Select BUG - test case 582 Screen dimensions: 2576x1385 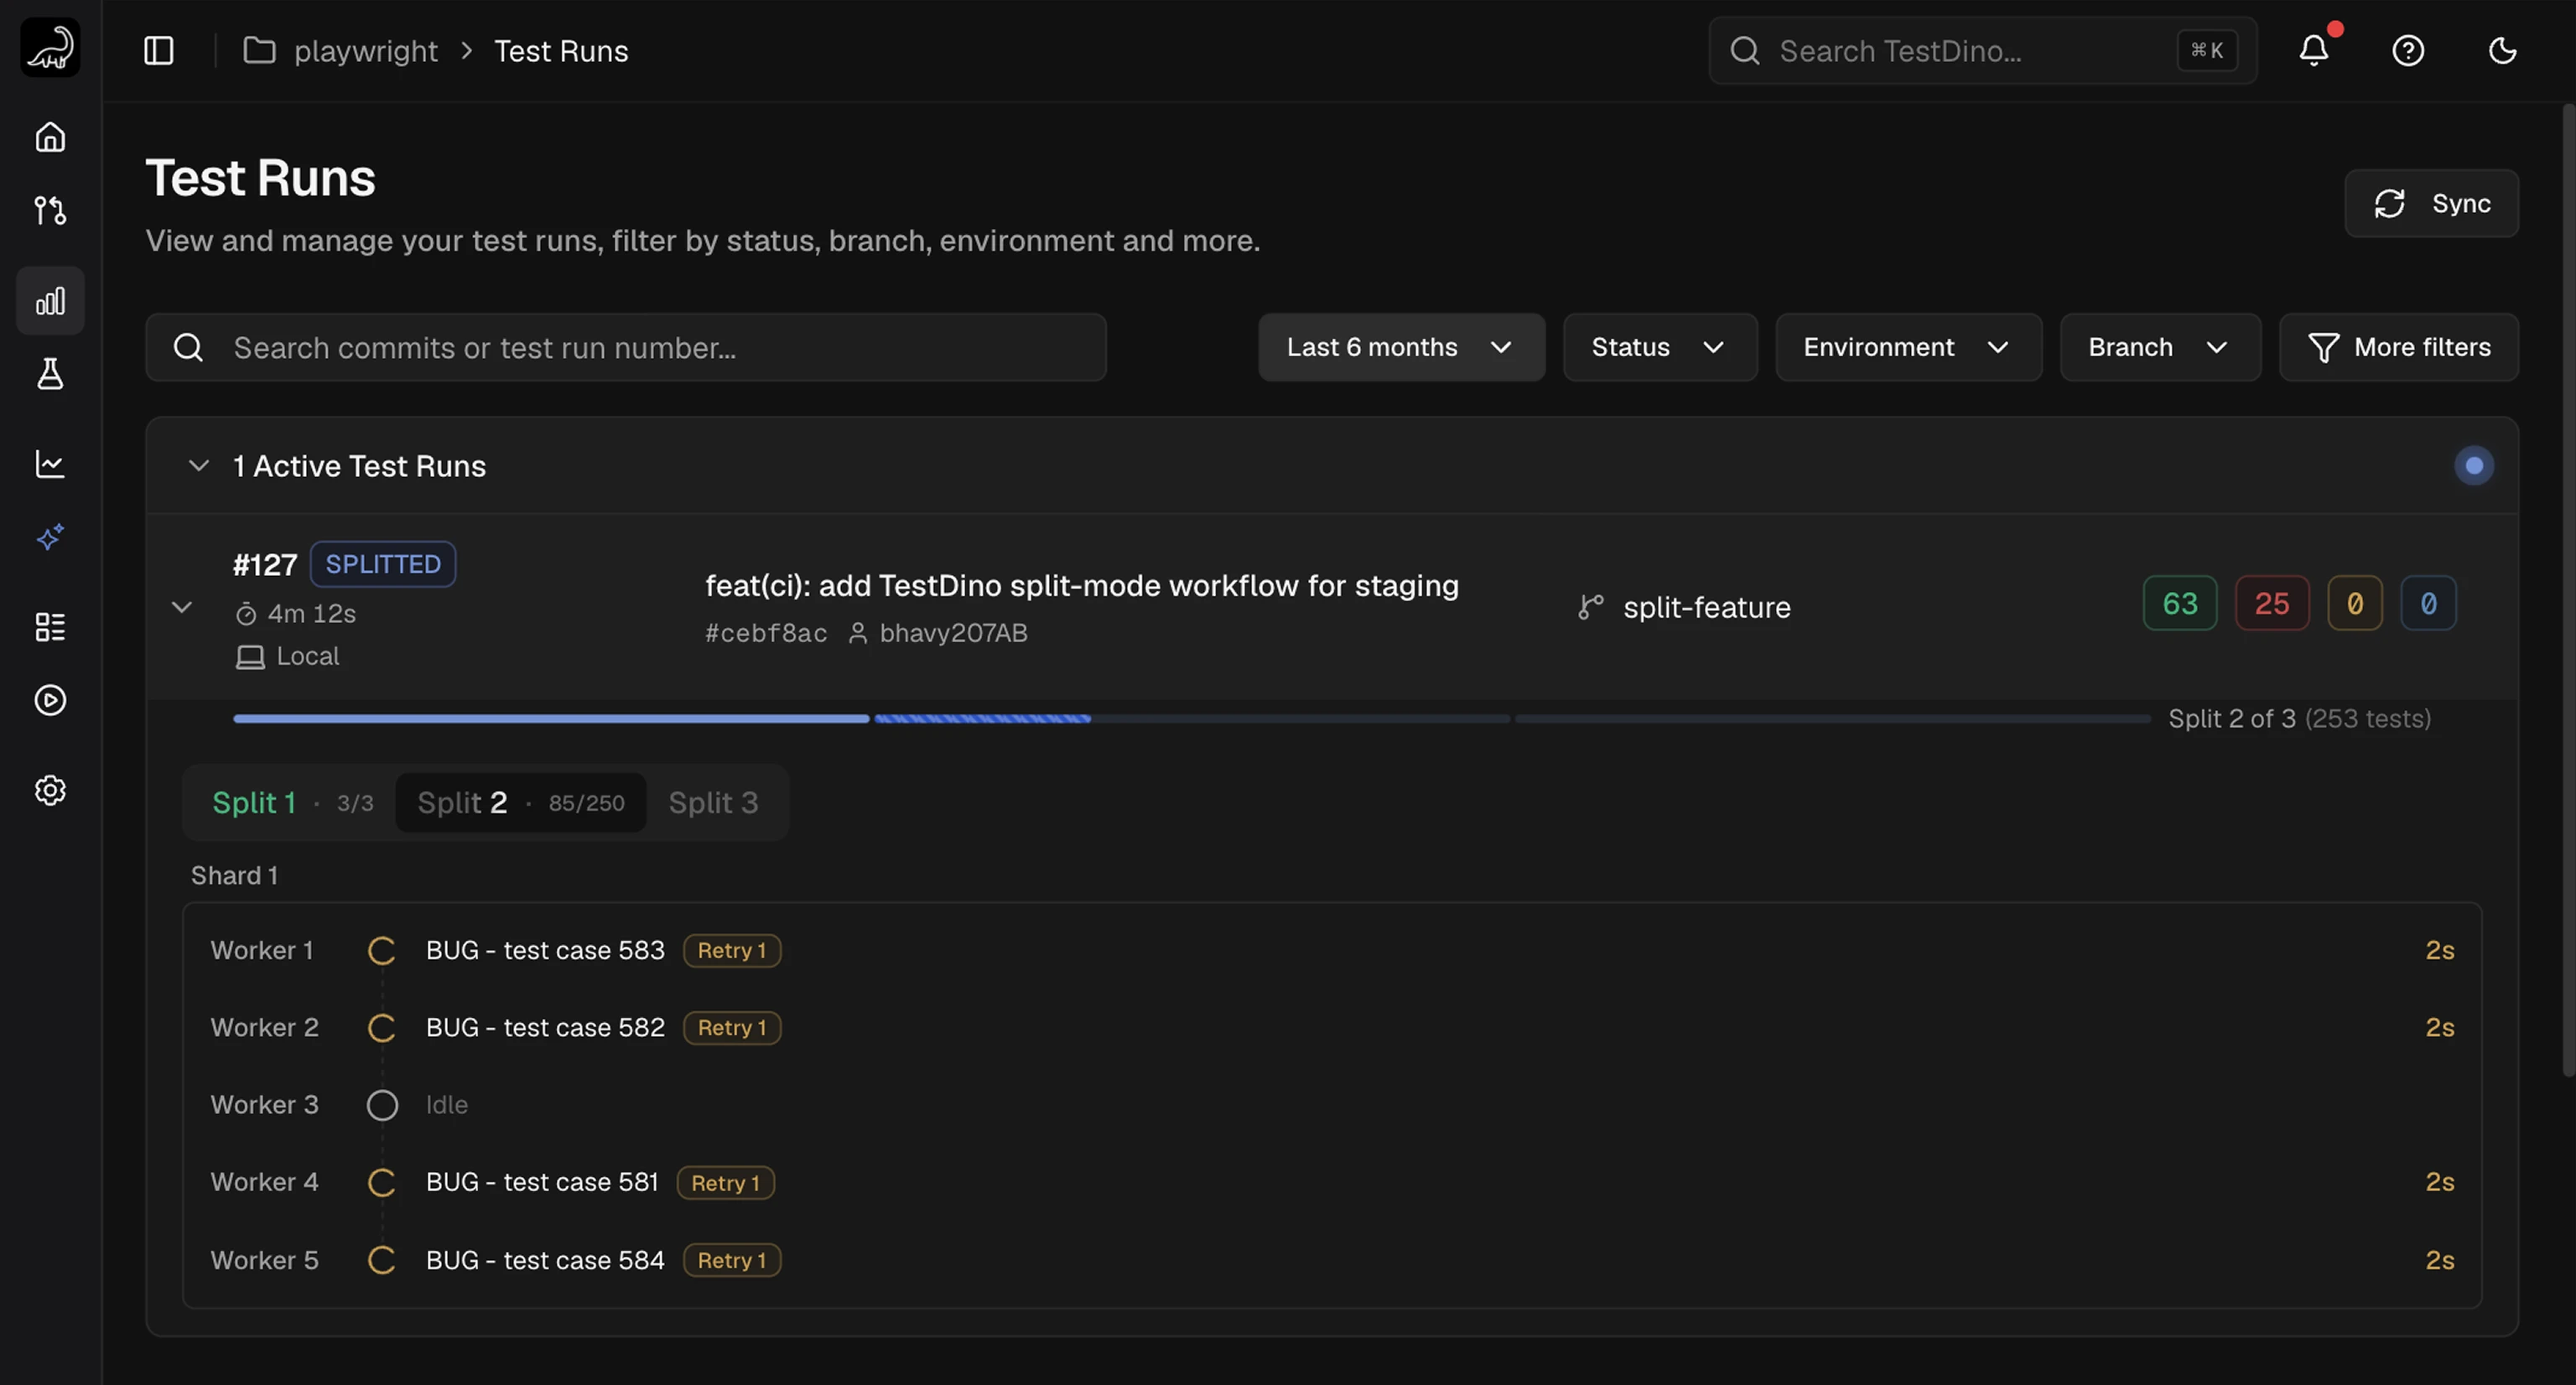coord(545,1027)
